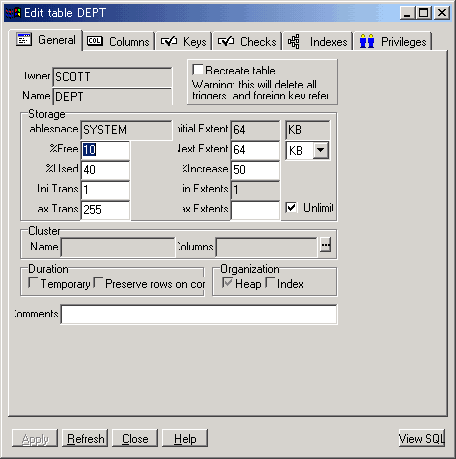Toggle the Index organization checkbox
Screen dimensions: 456x459
click(270, 283)
